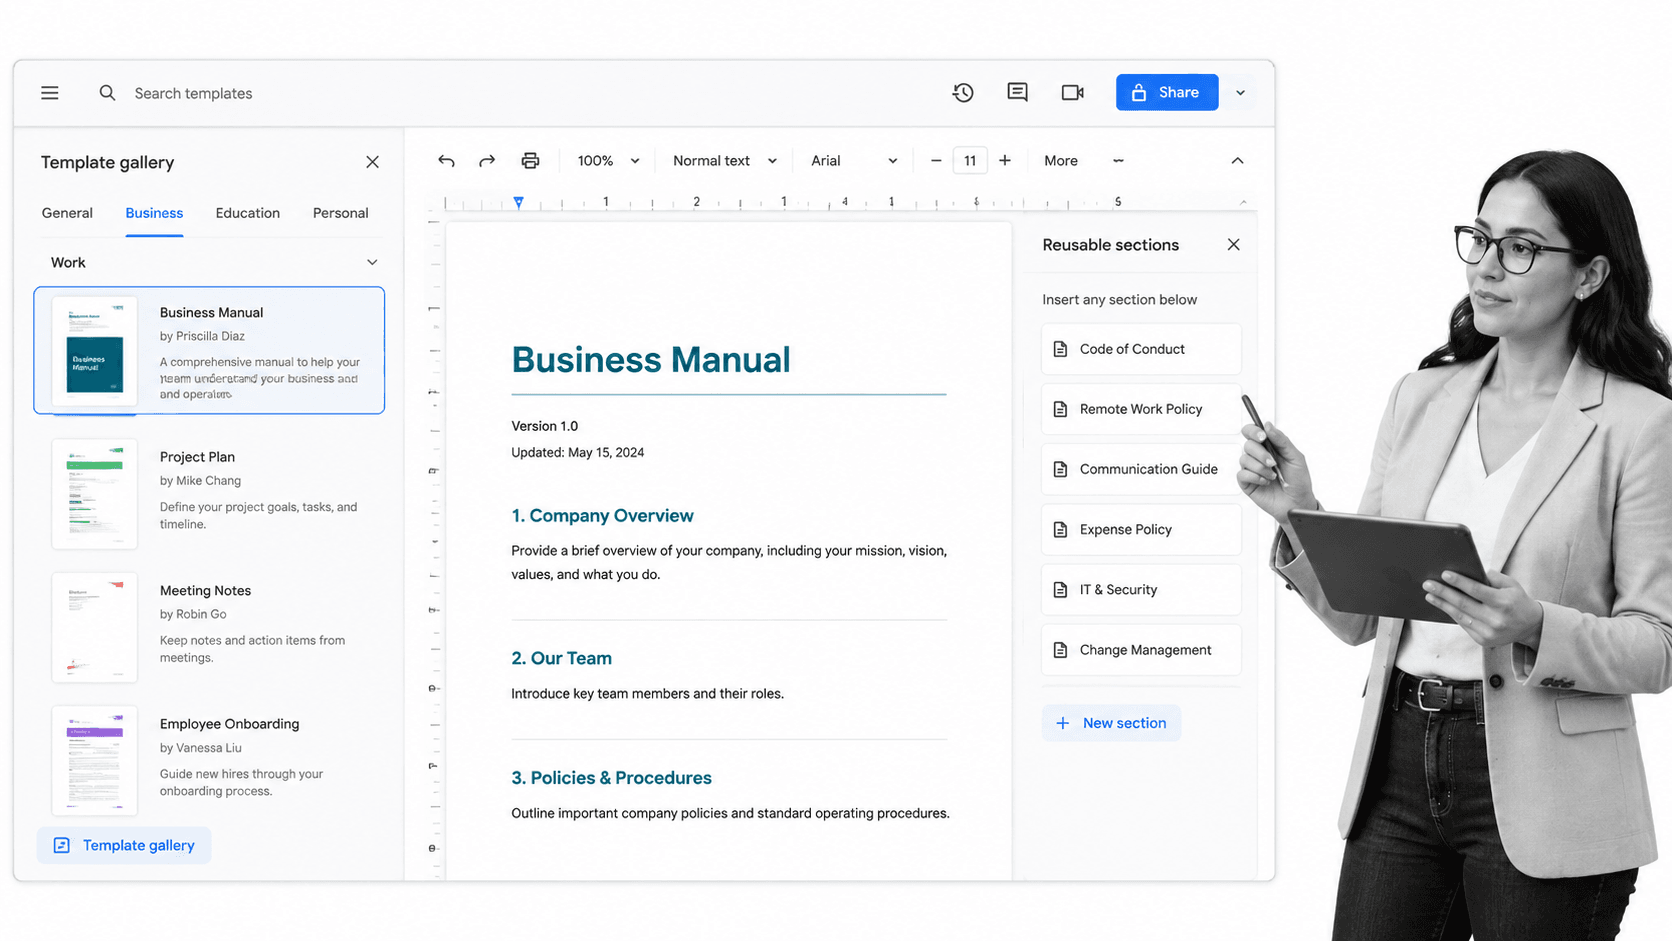This screenshot has width=1672, height=941.
Task: Open version history clock icon
Action: [x=963, y=92]
